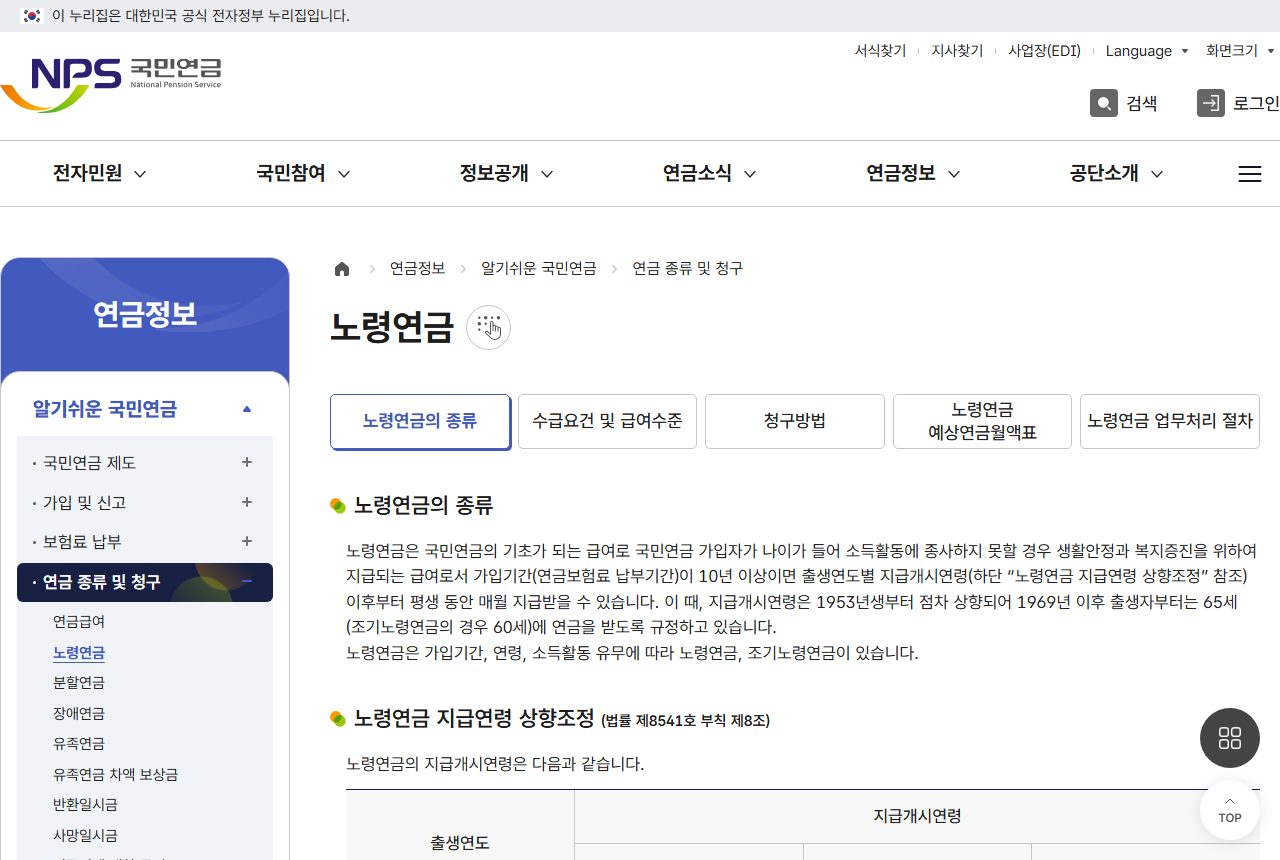This screenshot has width=1280, height=860.
Task: Click the 출생연도 table header
Action: click(x=460, y=842)
